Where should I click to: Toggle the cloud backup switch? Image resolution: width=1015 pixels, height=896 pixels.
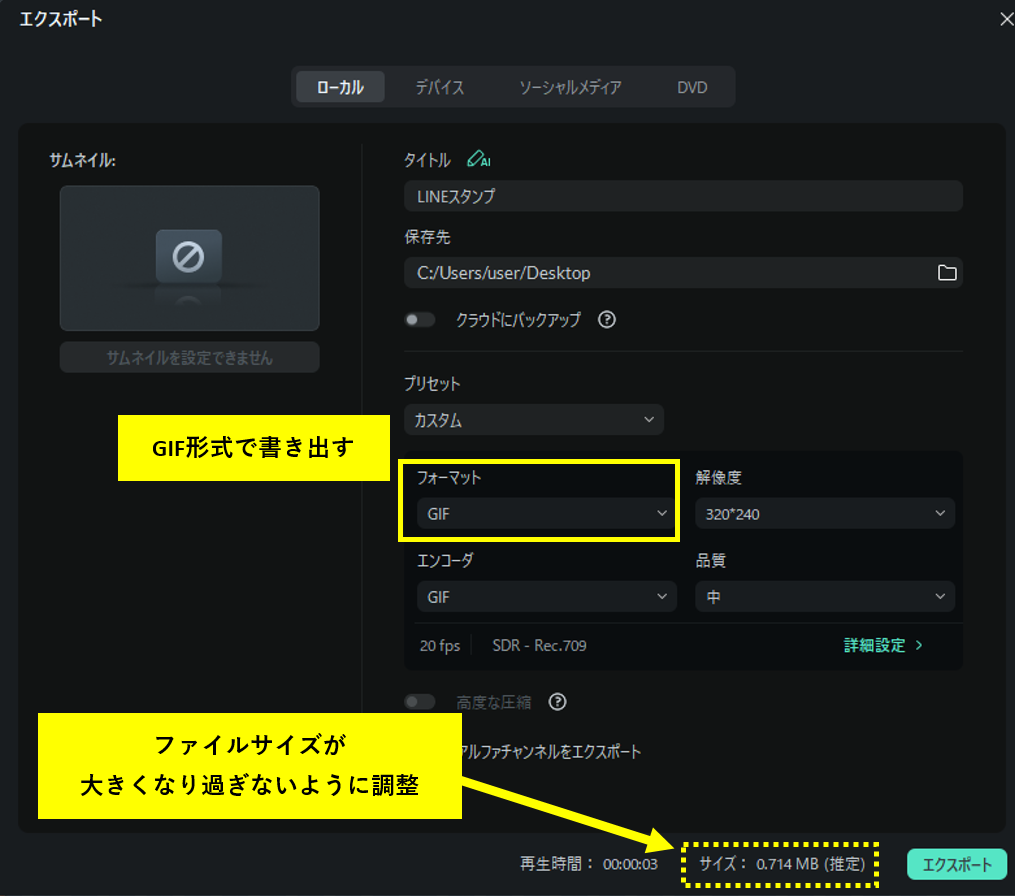point(420,320)
